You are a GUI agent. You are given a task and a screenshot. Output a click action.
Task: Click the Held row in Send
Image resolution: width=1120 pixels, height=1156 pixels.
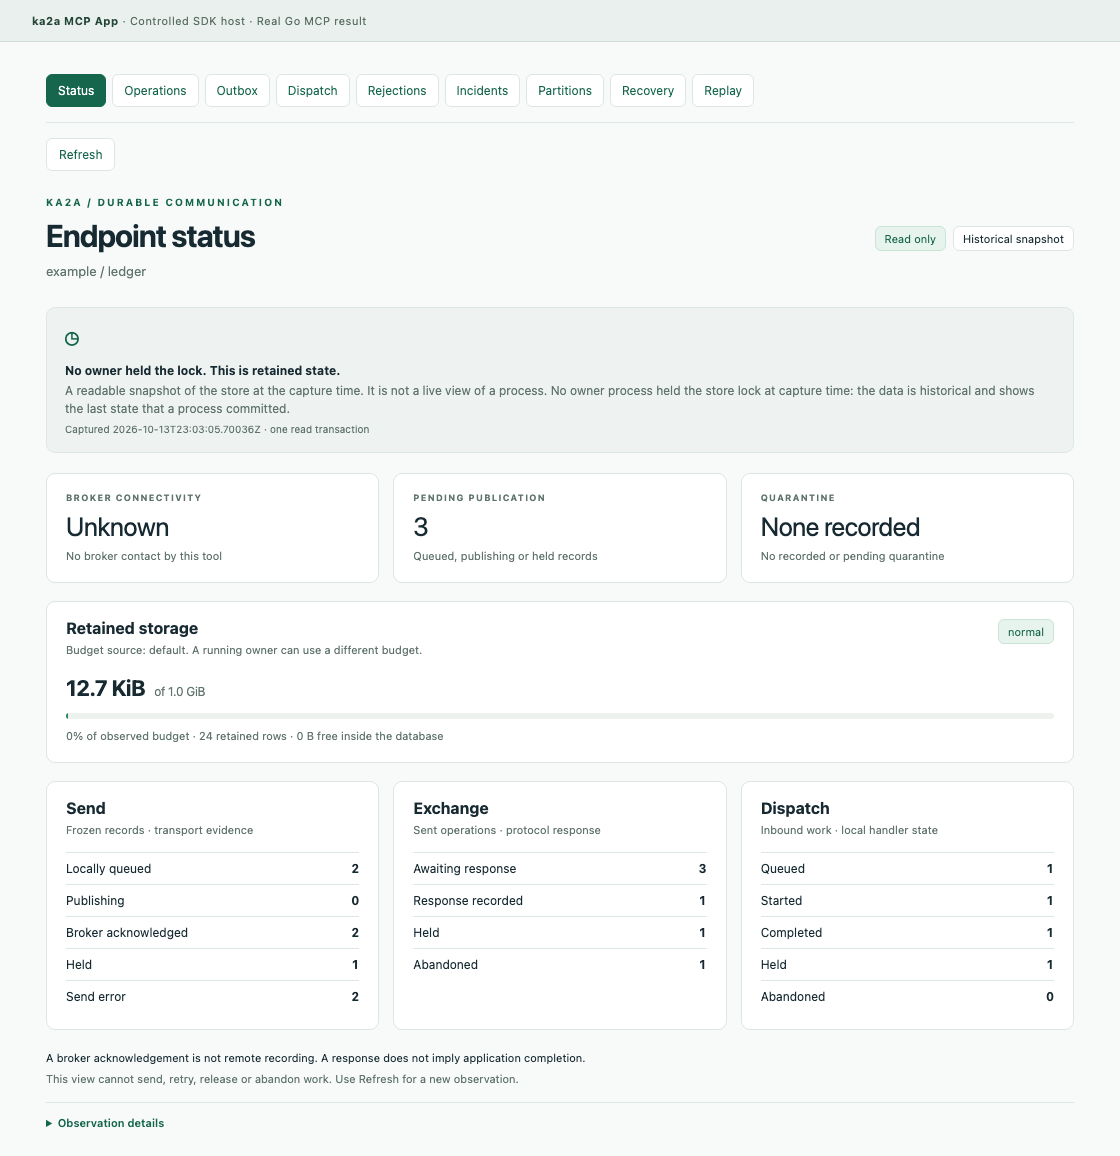212,965
